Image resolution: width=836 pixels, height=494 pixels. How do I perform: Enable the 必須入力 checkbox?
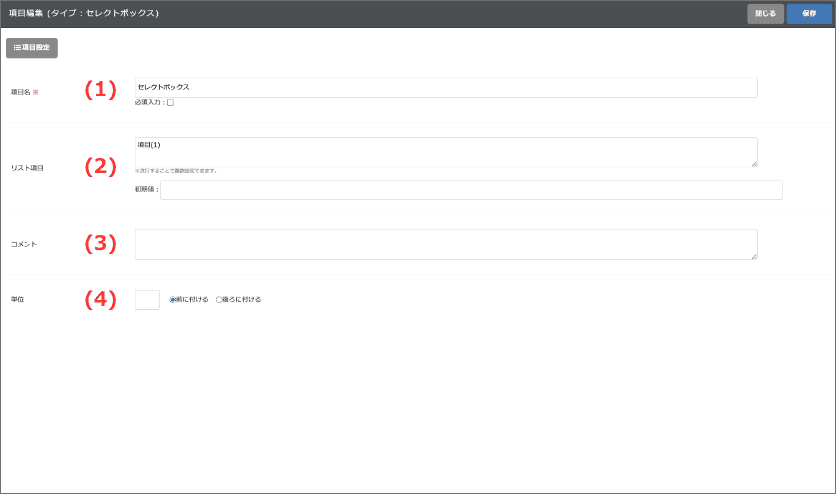[171, 103]
